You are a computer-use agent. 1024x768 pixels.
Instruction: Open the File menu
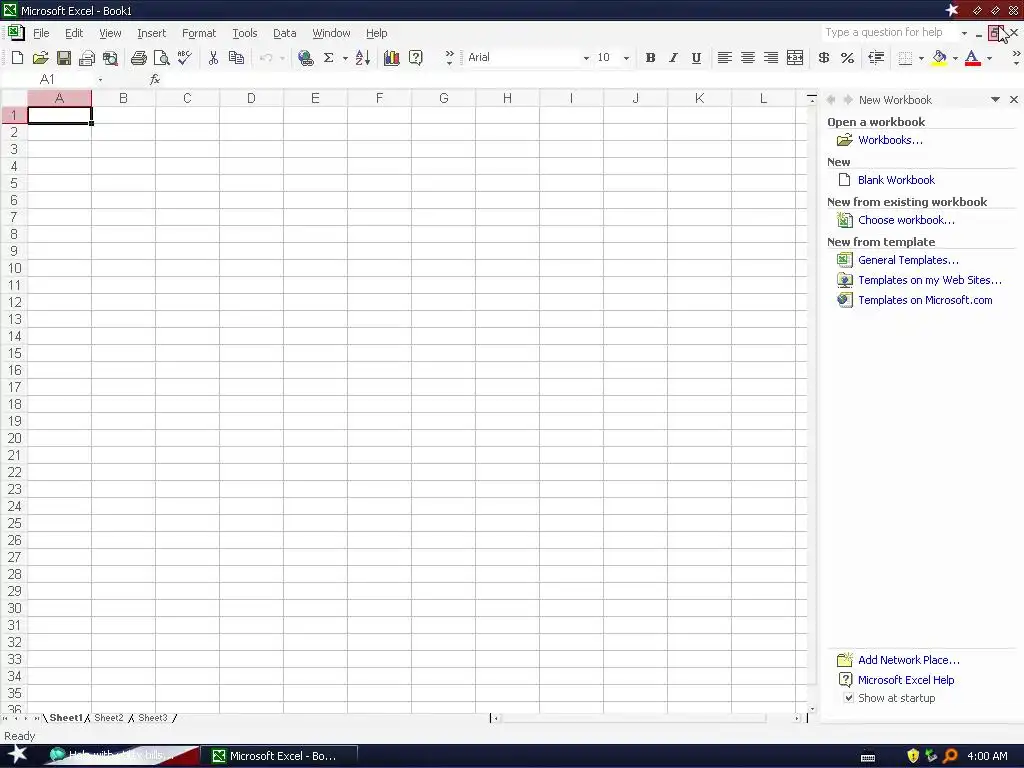(x=41, y=33)
